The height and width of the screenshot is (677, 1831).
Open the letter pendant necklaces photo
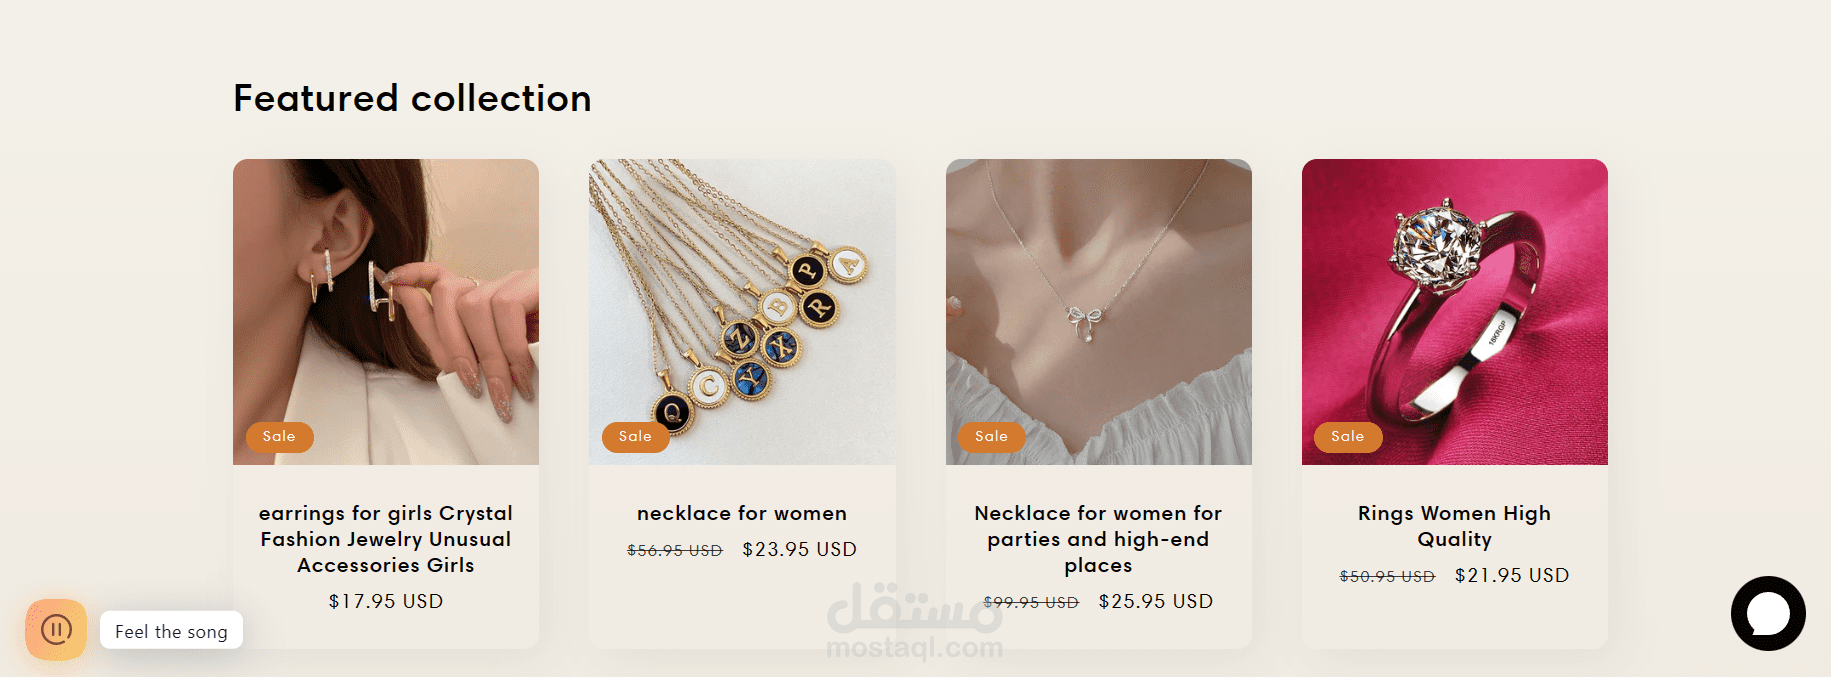pyautogui.click(x=742, y=312)
